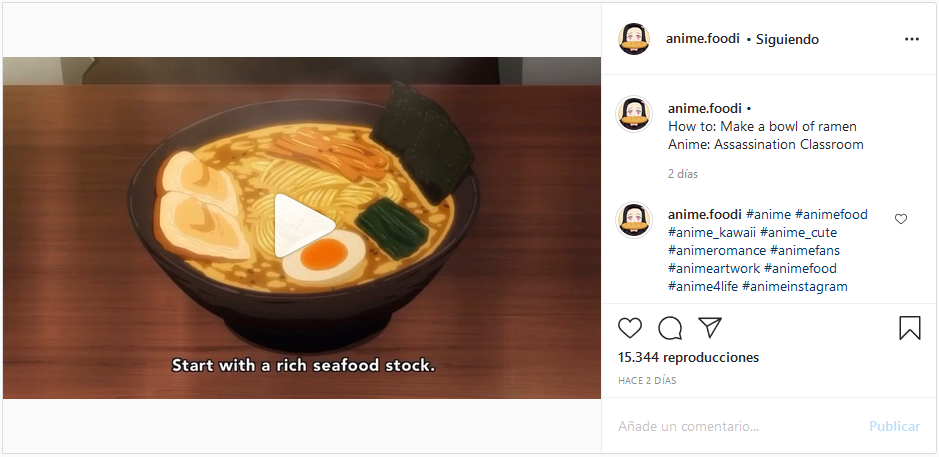
Task: Toggle the Siguiendo following status
Action: 787,39
